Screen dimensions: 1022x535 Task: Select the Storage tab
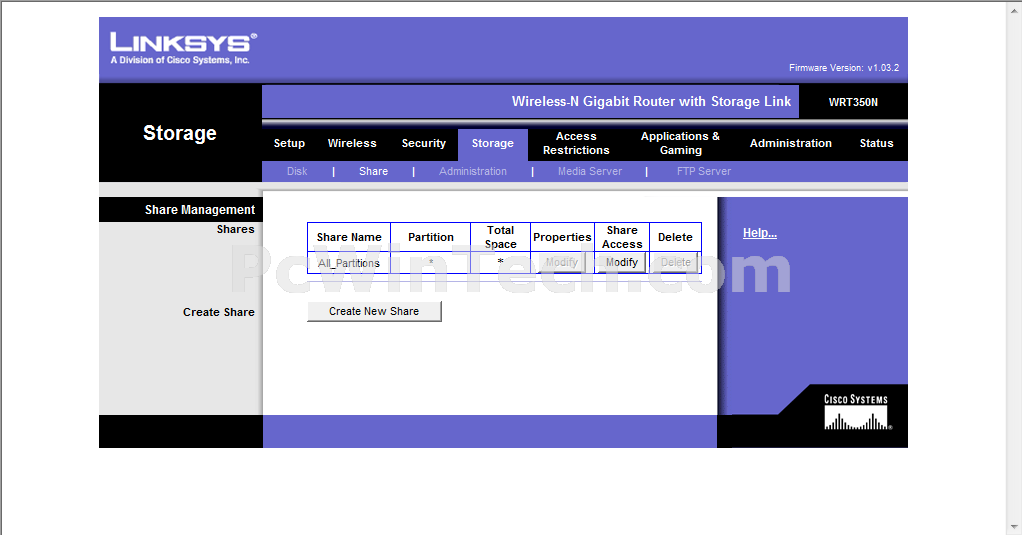click(x=493, y=143)
